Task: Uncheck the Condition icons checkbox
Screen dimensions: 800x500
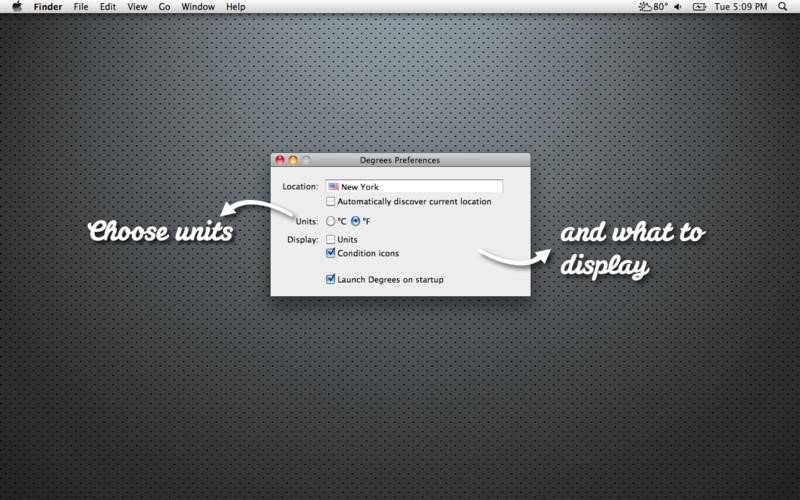Action: tap(331, 253)
